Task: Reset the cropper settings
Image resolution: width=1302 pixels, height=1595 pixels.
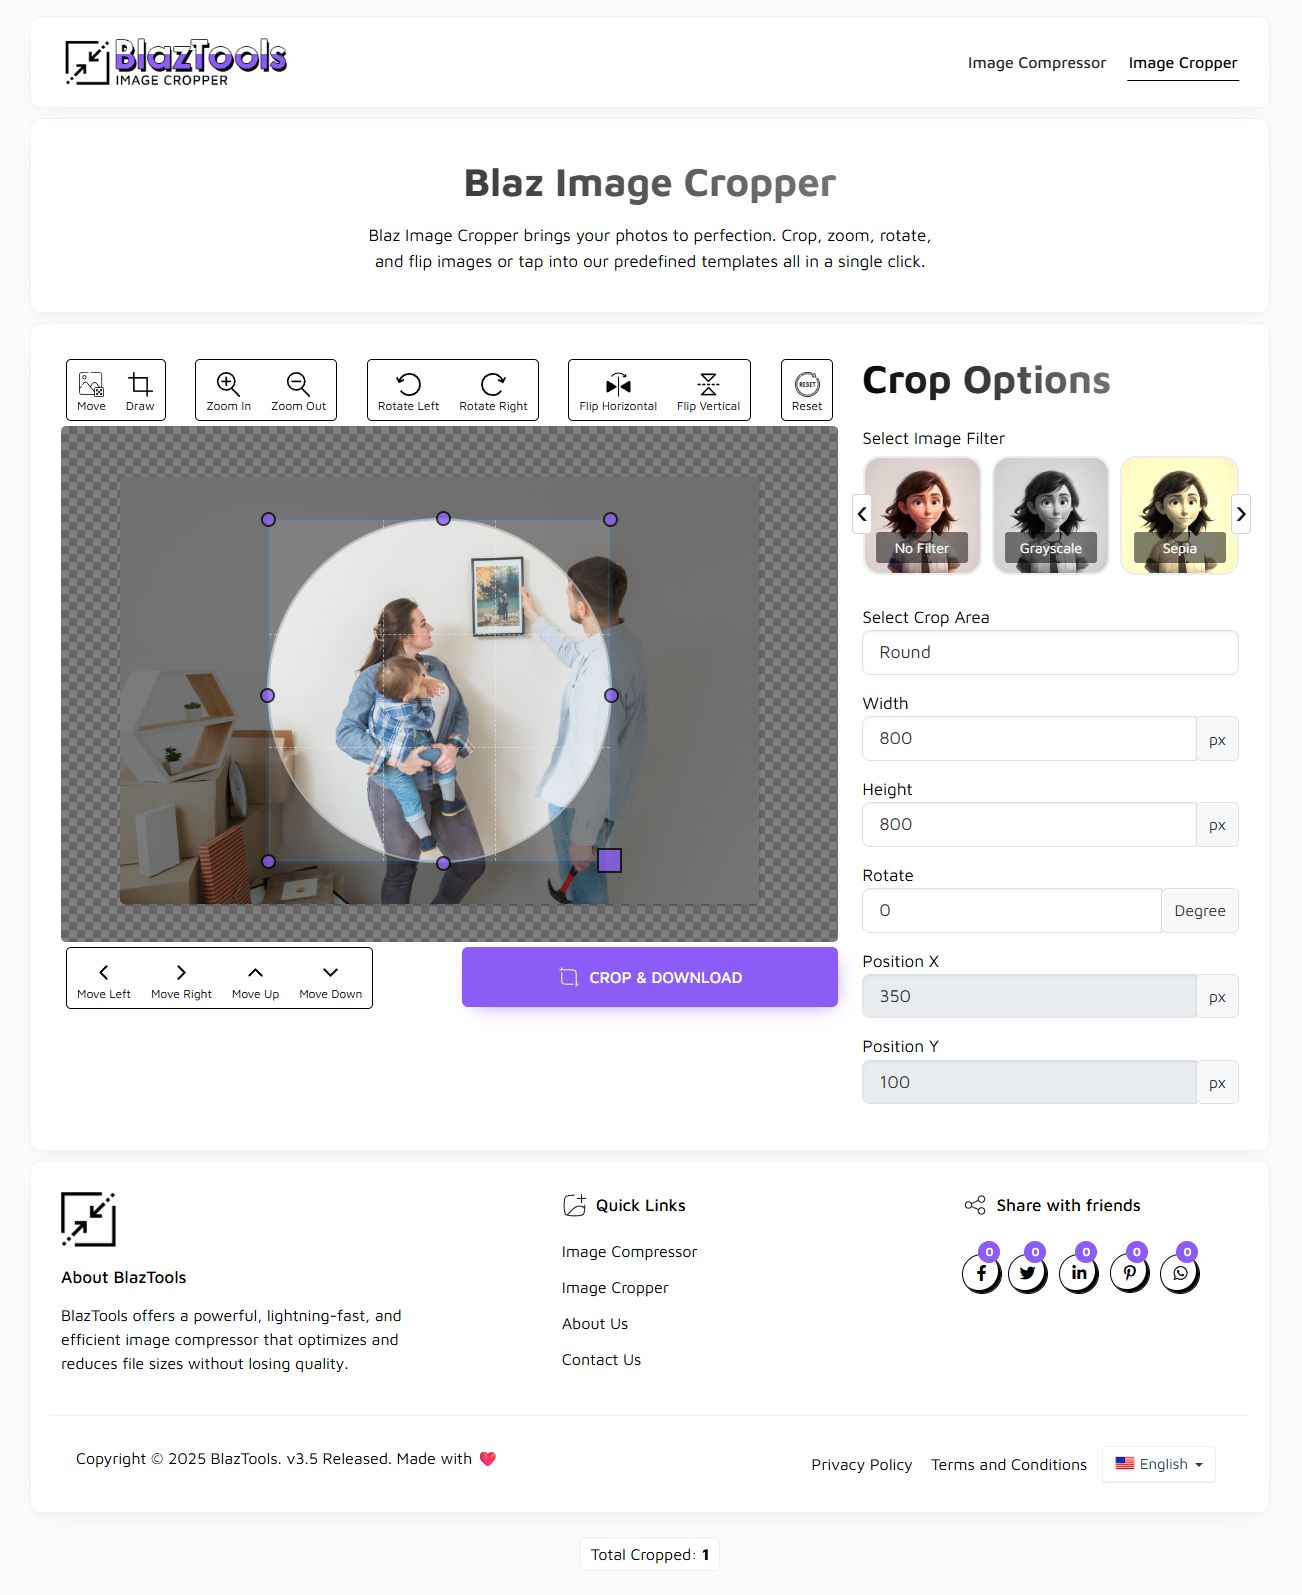Action: (807, 390)
